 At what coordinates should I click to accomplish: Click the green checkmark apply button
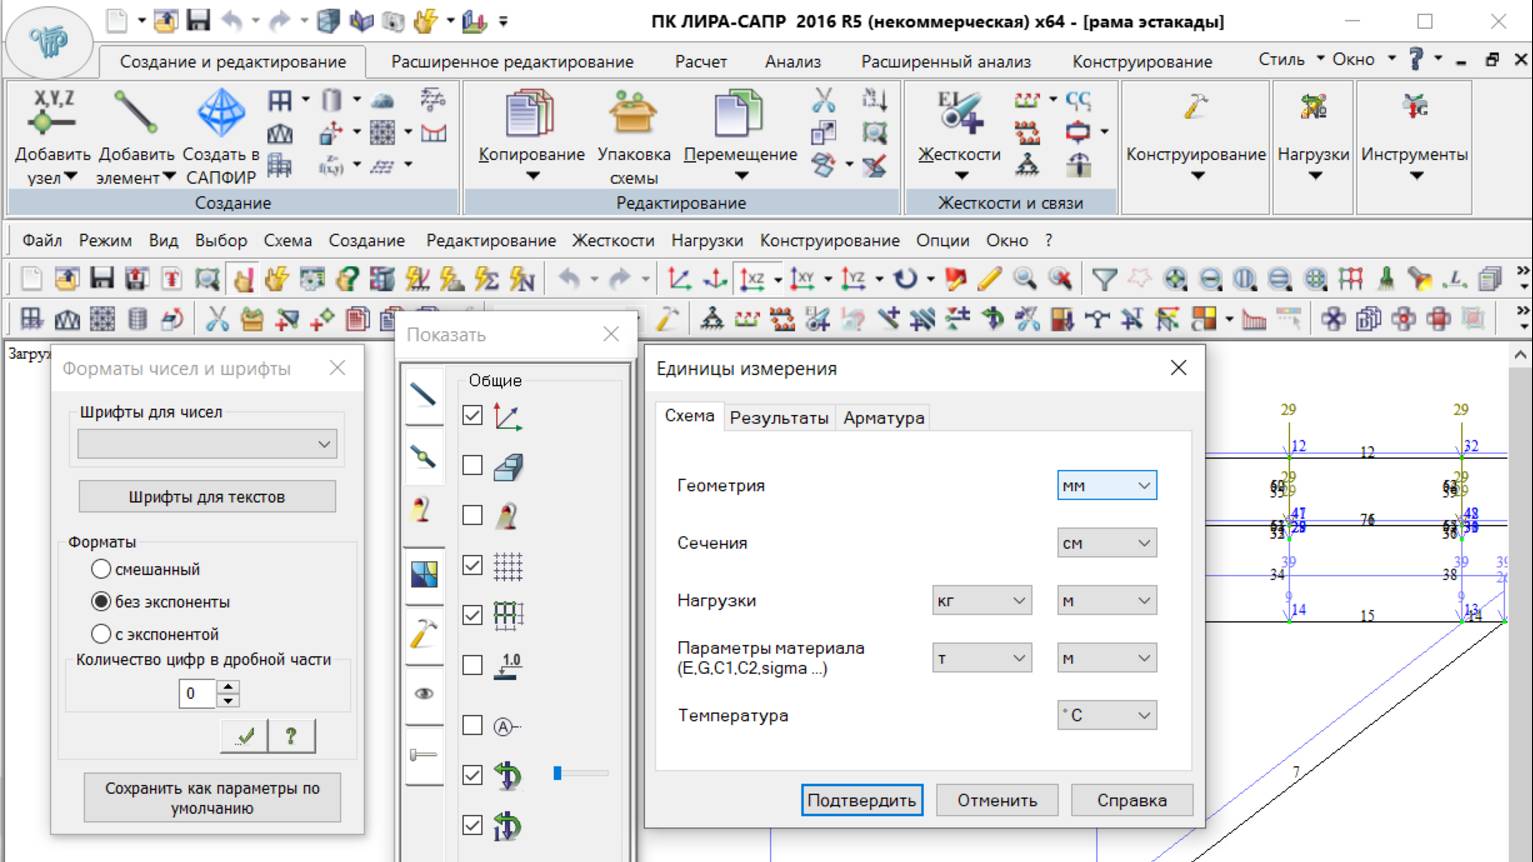pos(244,736)
